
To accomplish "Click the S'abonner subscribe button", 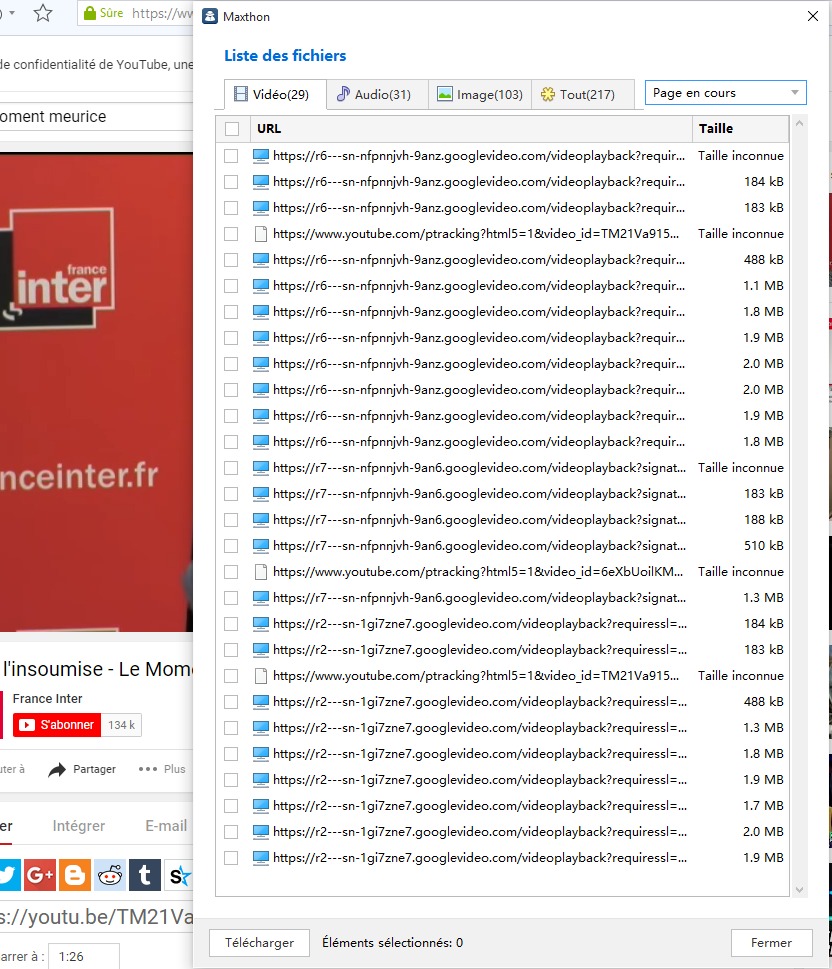I will click(x=57, y=725).
